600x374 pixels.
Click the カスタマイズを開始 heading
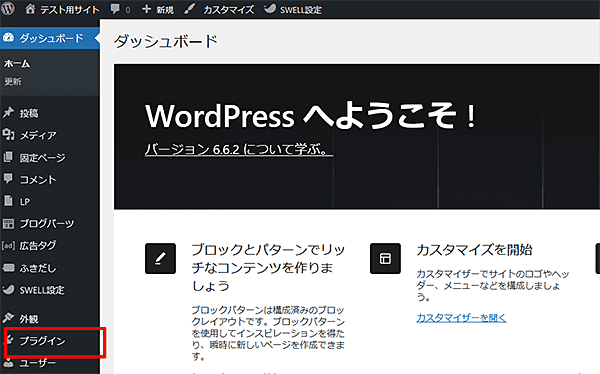point(474,250)
